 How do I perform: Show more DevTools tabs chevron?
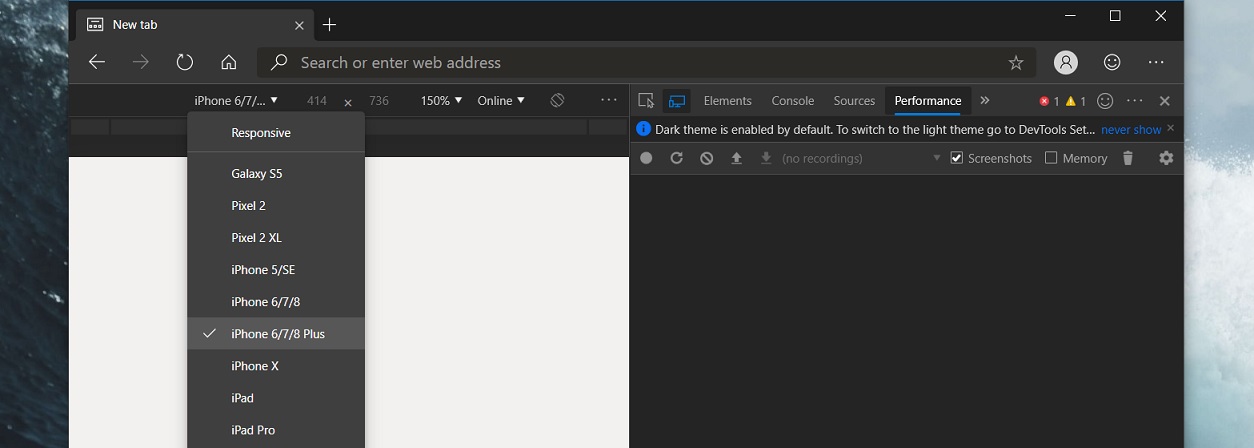pyautogui.click(x=985, y=100)
